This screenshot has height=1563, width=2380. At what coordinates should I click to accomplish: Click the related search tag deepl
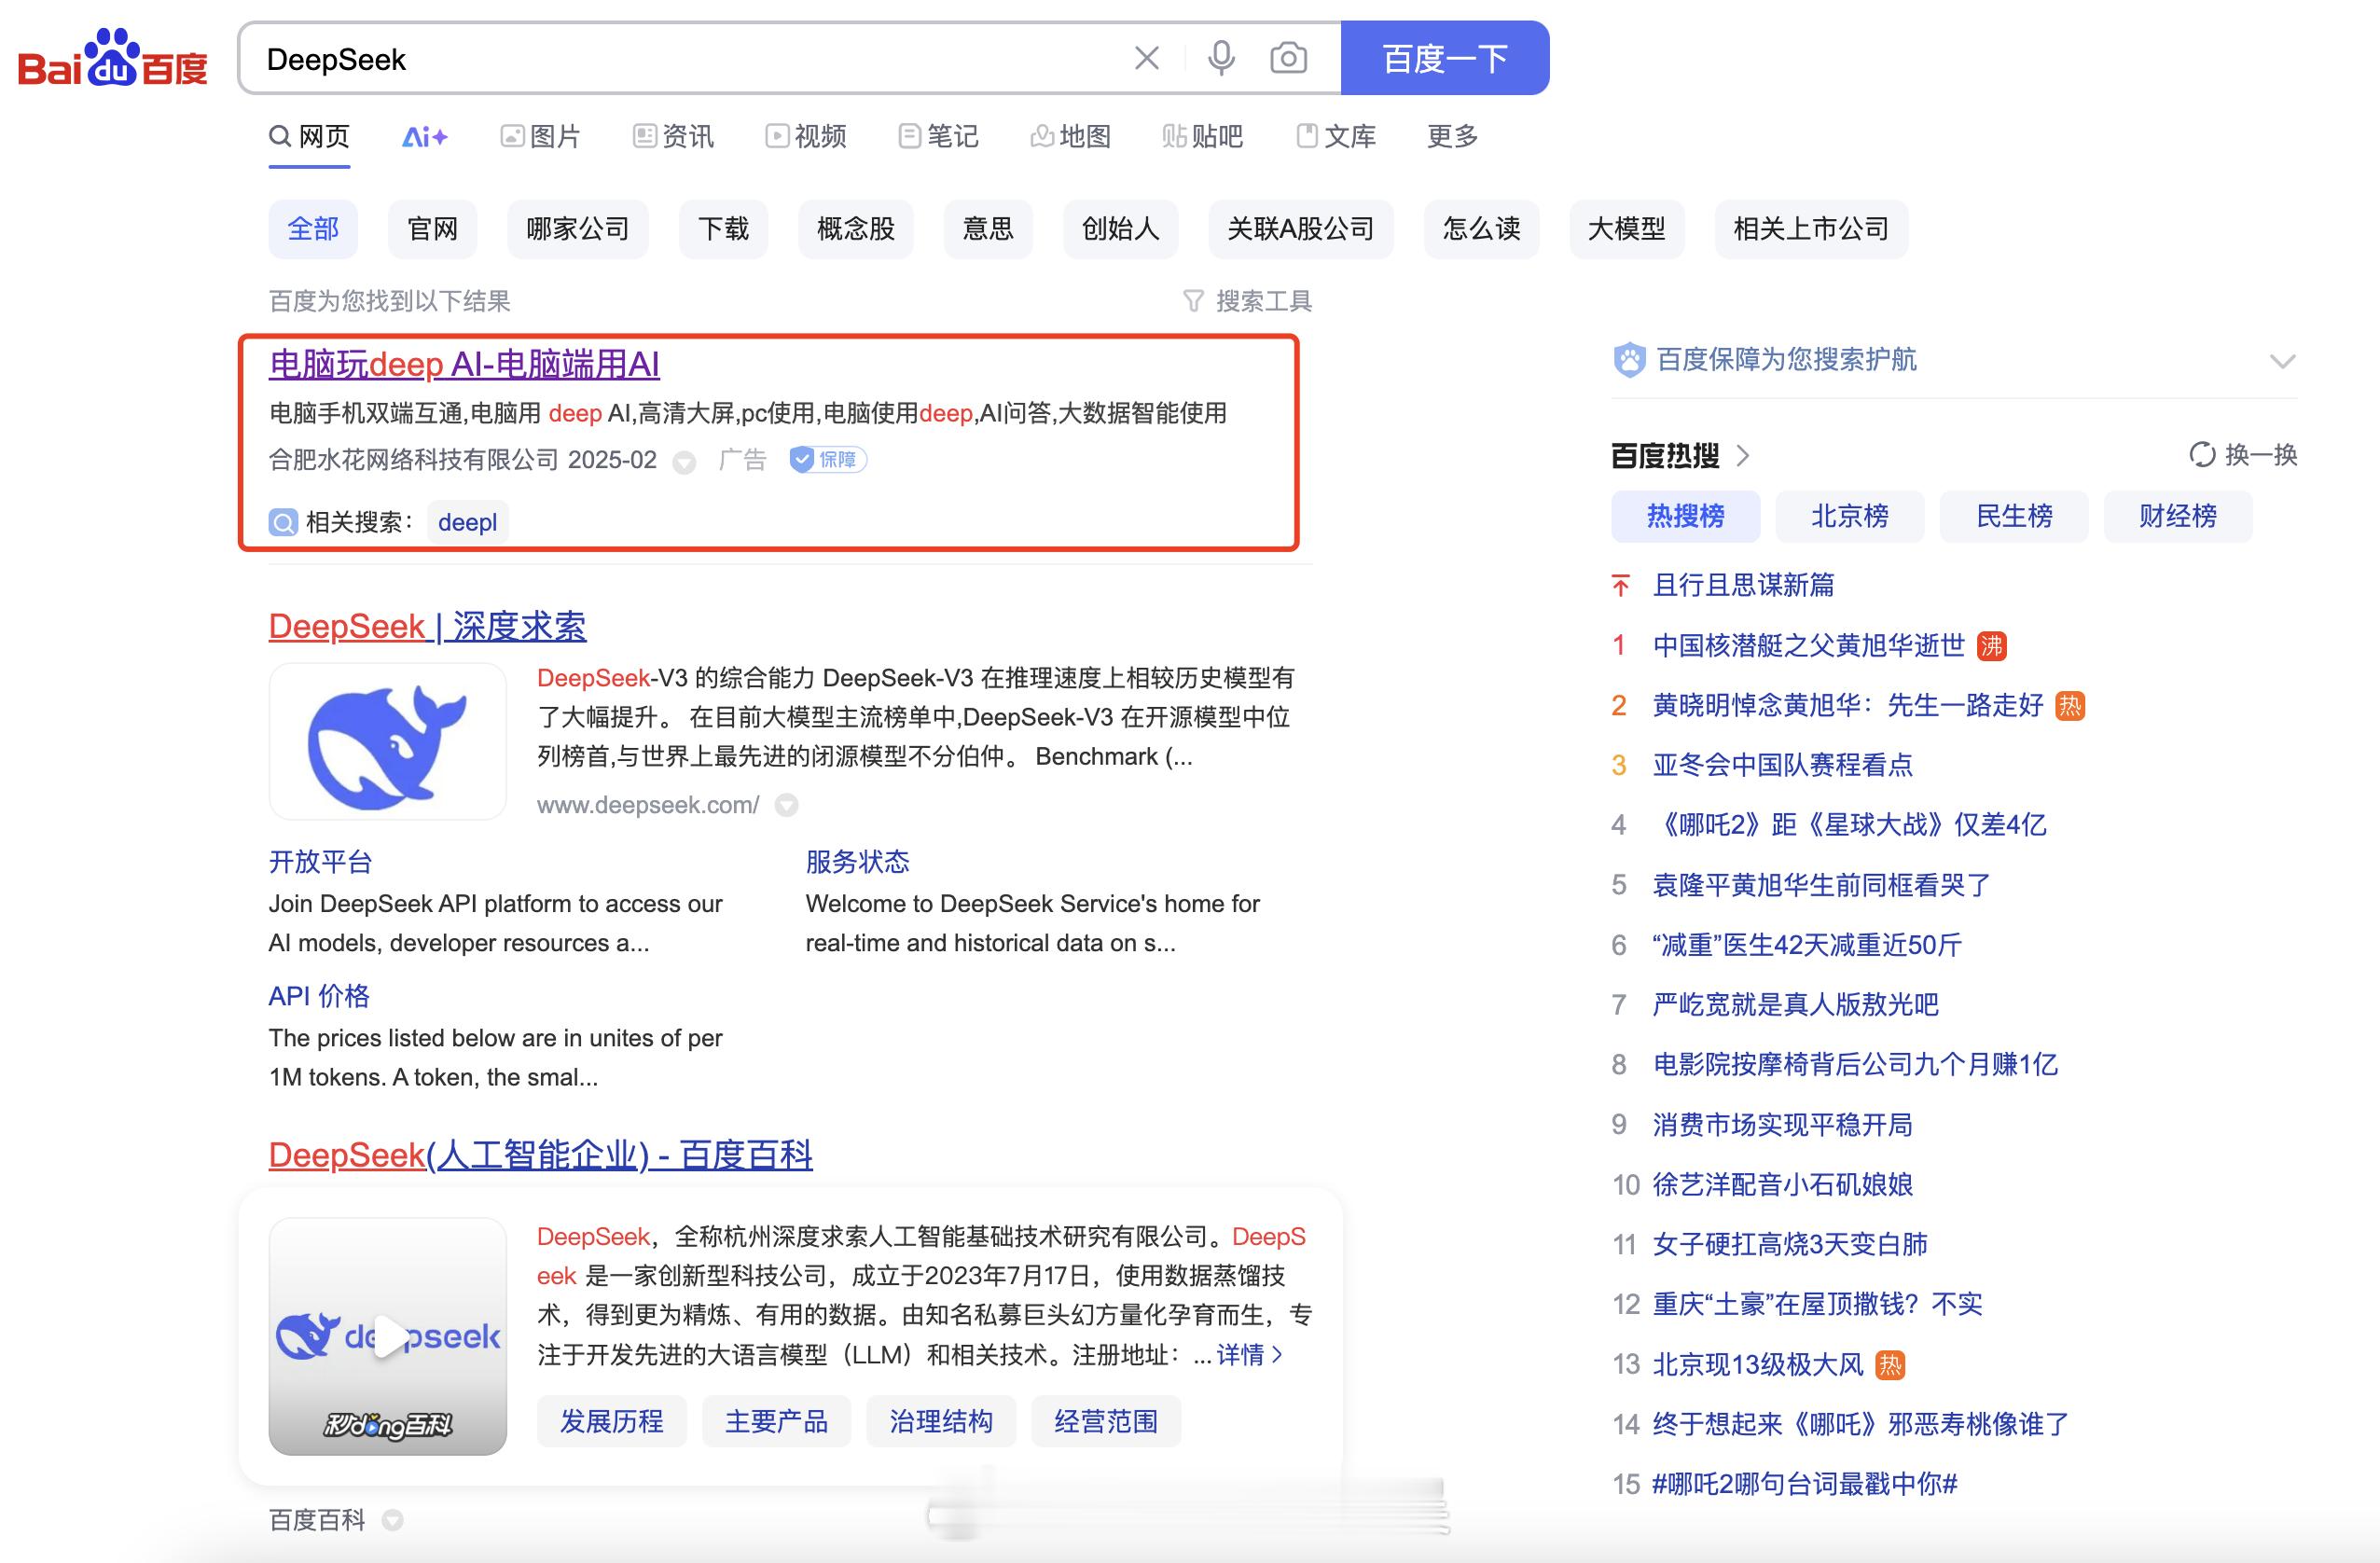tap(467, 522)
